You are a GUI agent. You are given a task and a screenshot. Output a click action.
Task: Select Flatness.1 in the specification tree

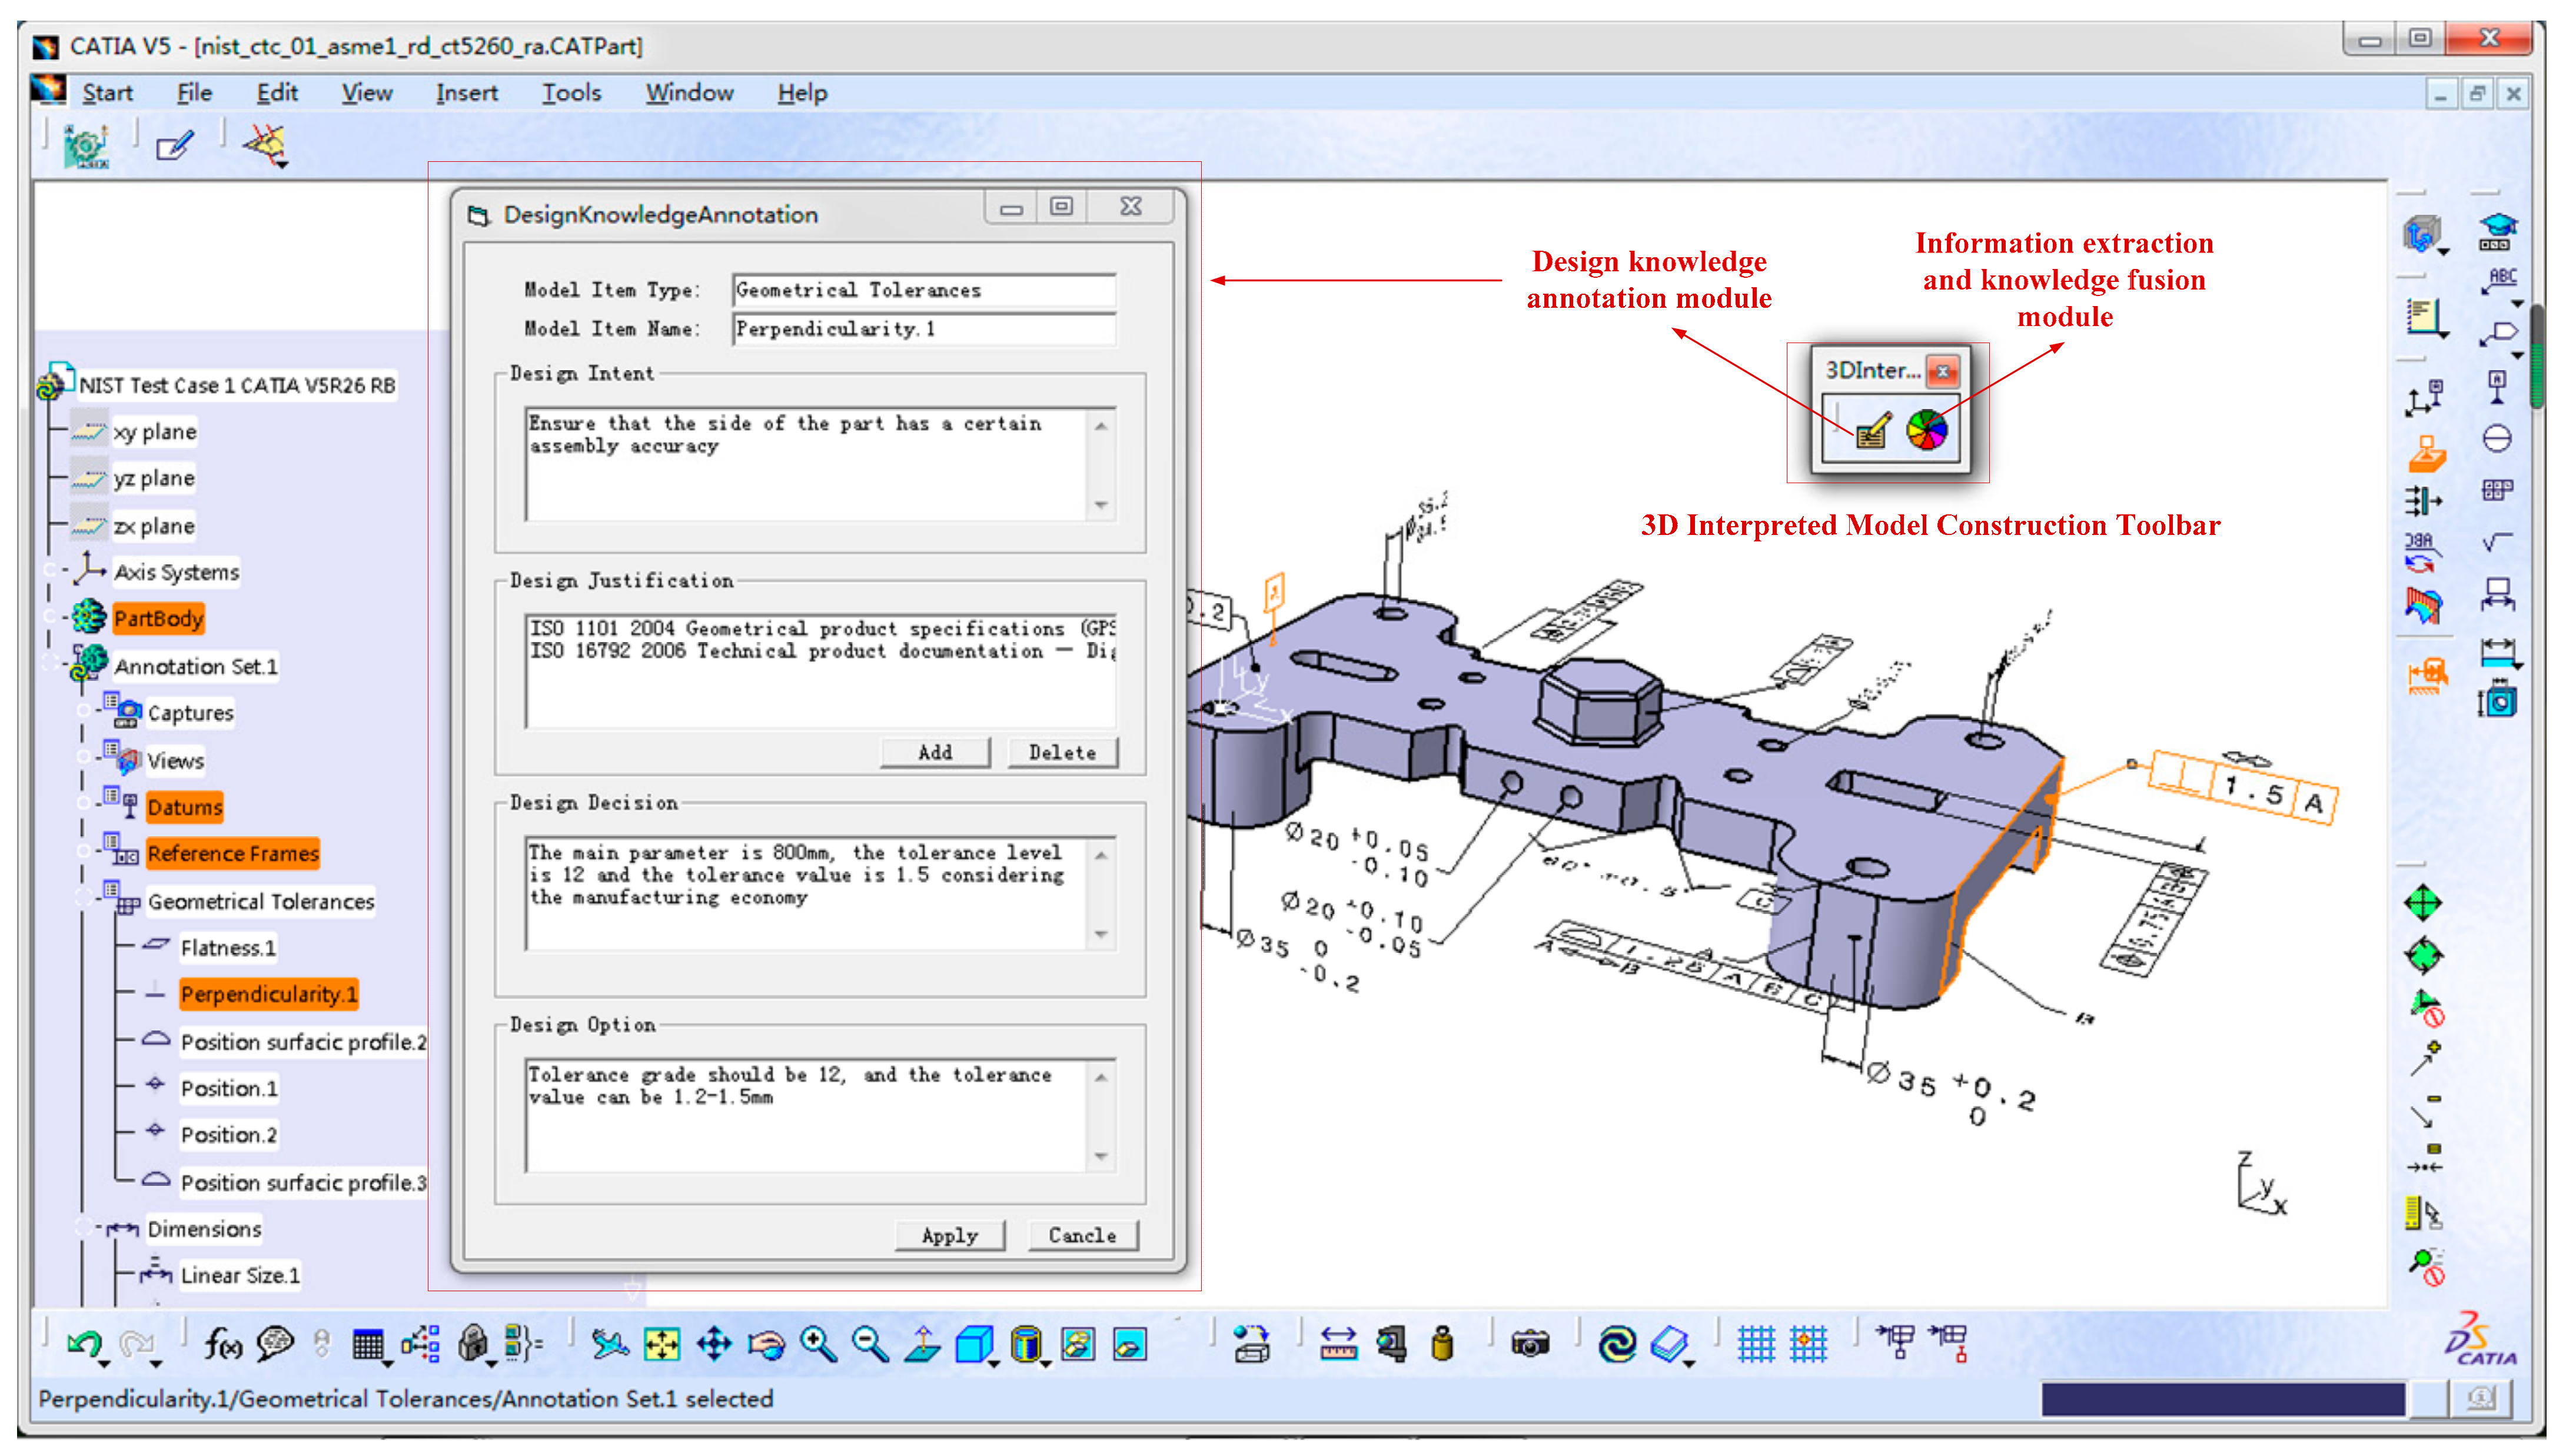pos(227,947)
